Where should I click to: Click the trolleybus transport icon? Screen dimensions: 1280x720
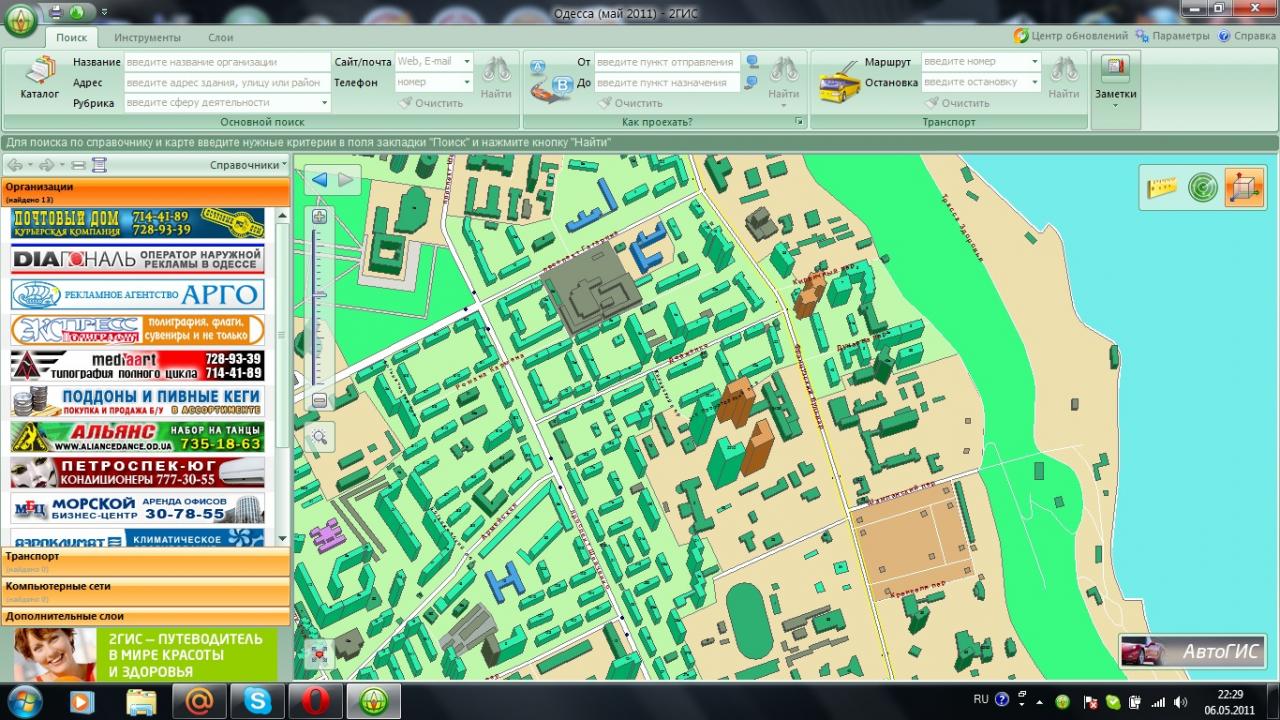click(x=840, y=81)
